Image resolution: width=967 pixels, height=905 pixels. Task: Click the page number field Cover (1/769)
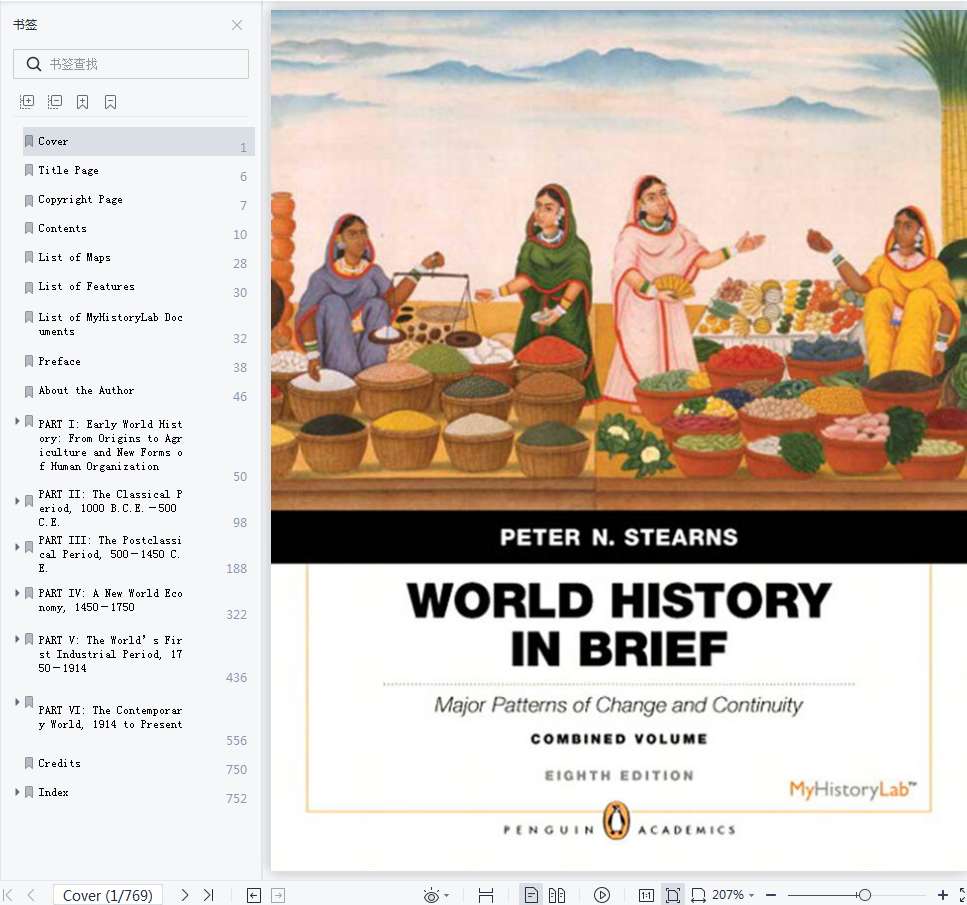pyautogui.click(x=108, y=895)
